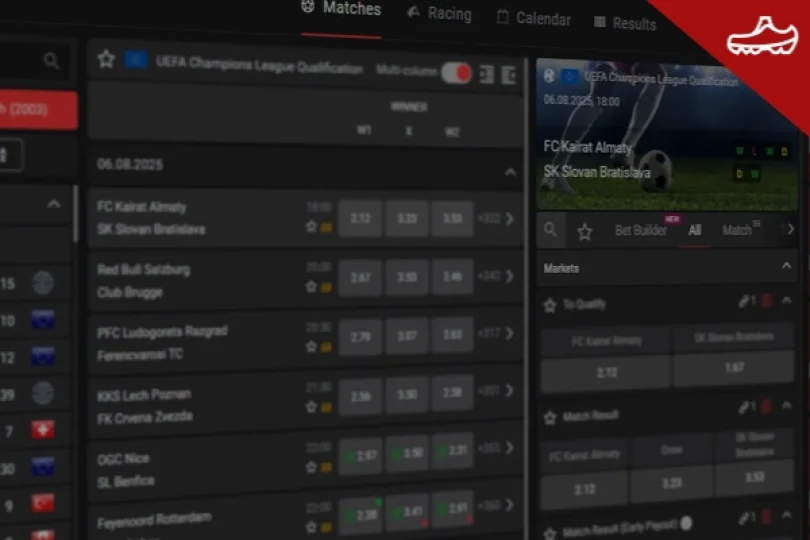Image resolution: width=810 pixels, height=540 pixels.
Task: Collapse the left sidebar section chevron
Action: click(54, 204)
